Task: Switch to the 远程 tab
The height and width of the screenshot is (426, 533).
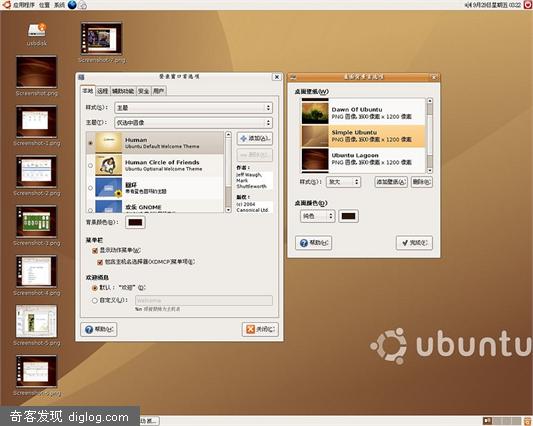Action: point(102,91)
